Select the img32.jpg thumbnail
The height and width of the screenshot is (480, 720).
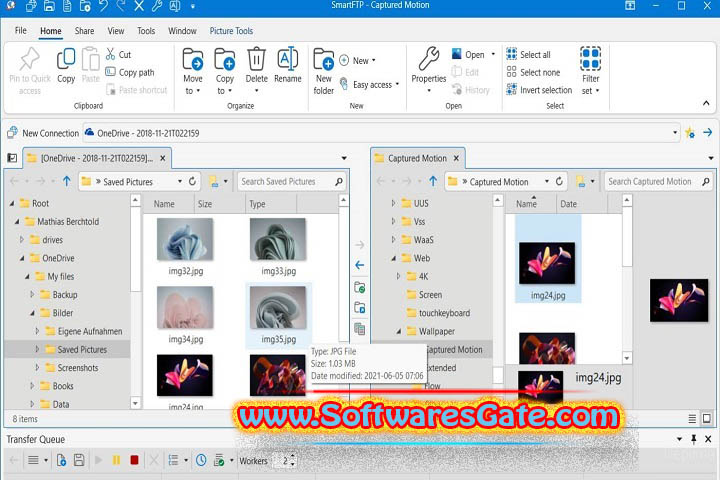[x=185, y=239]
